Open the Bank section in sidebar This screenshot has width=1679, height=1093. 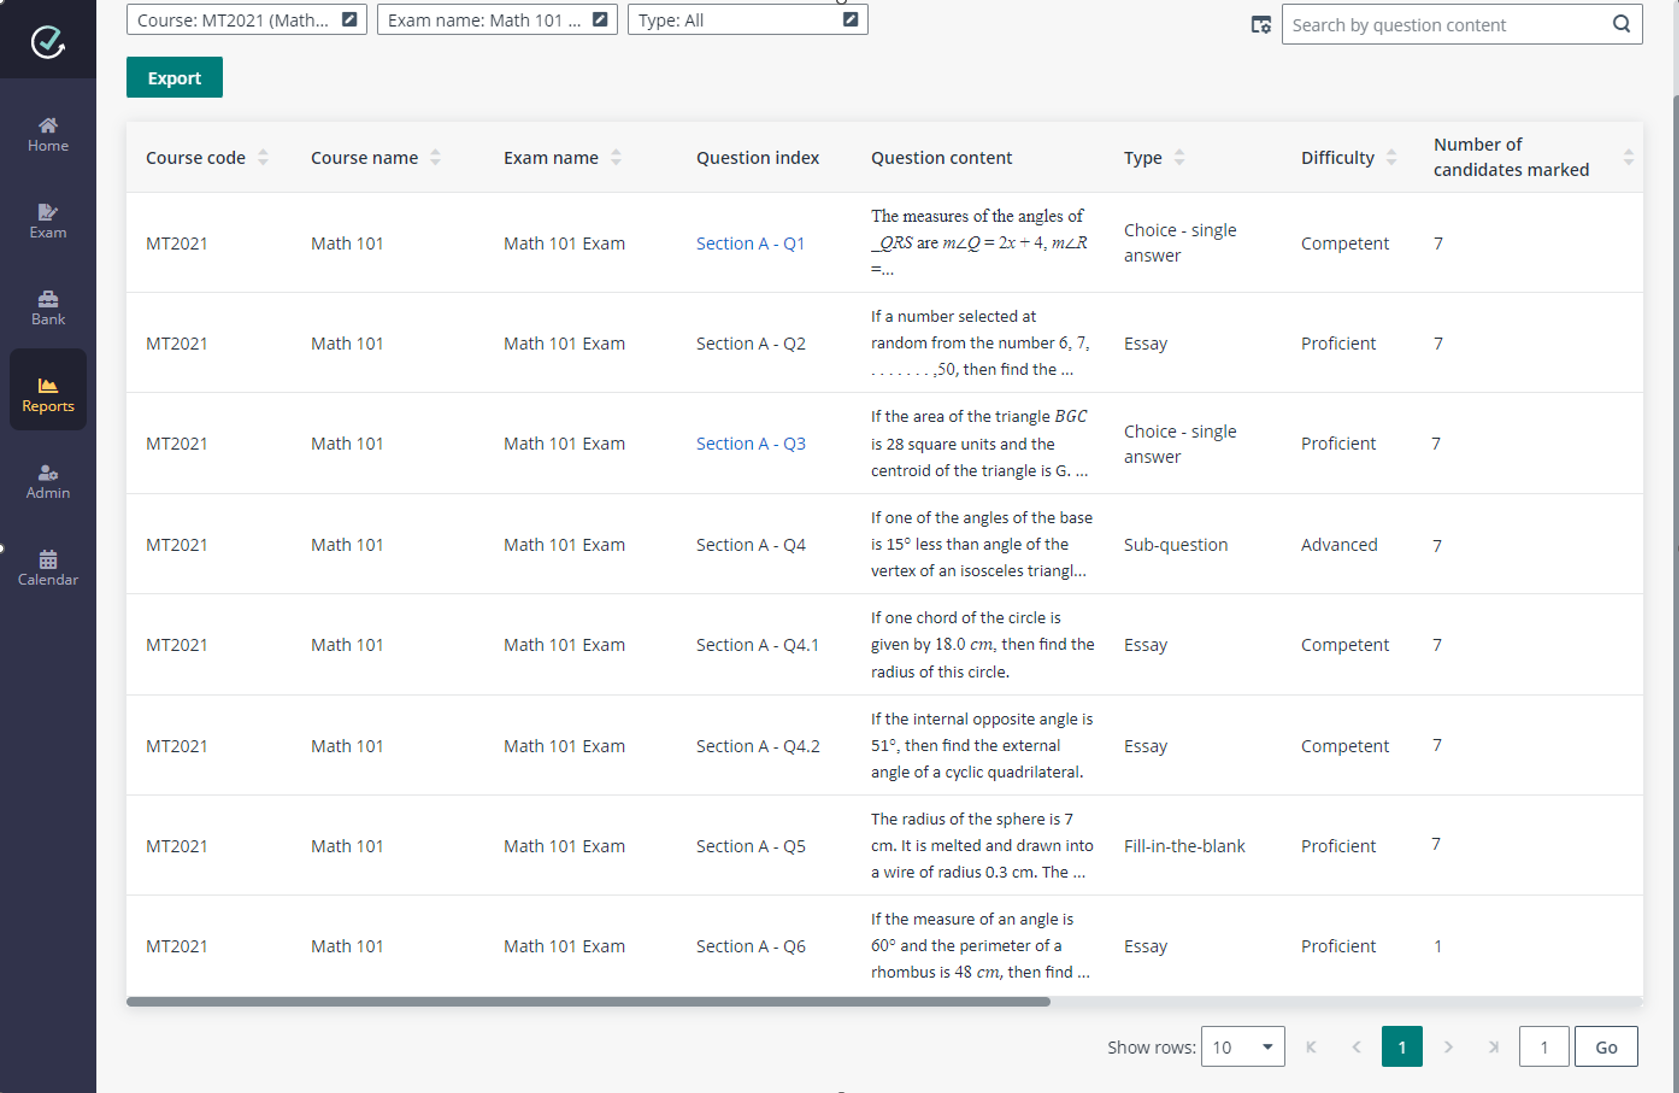[x=48, y=308]
